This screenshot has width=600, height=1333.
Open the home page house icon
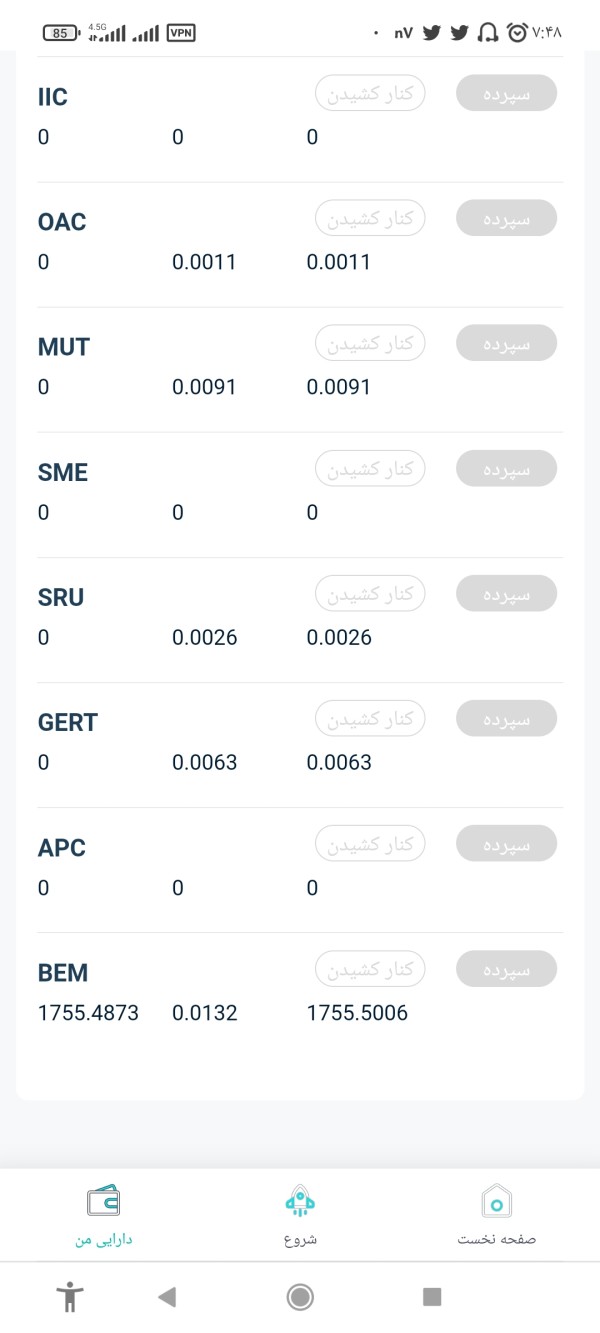[497, 1200]
